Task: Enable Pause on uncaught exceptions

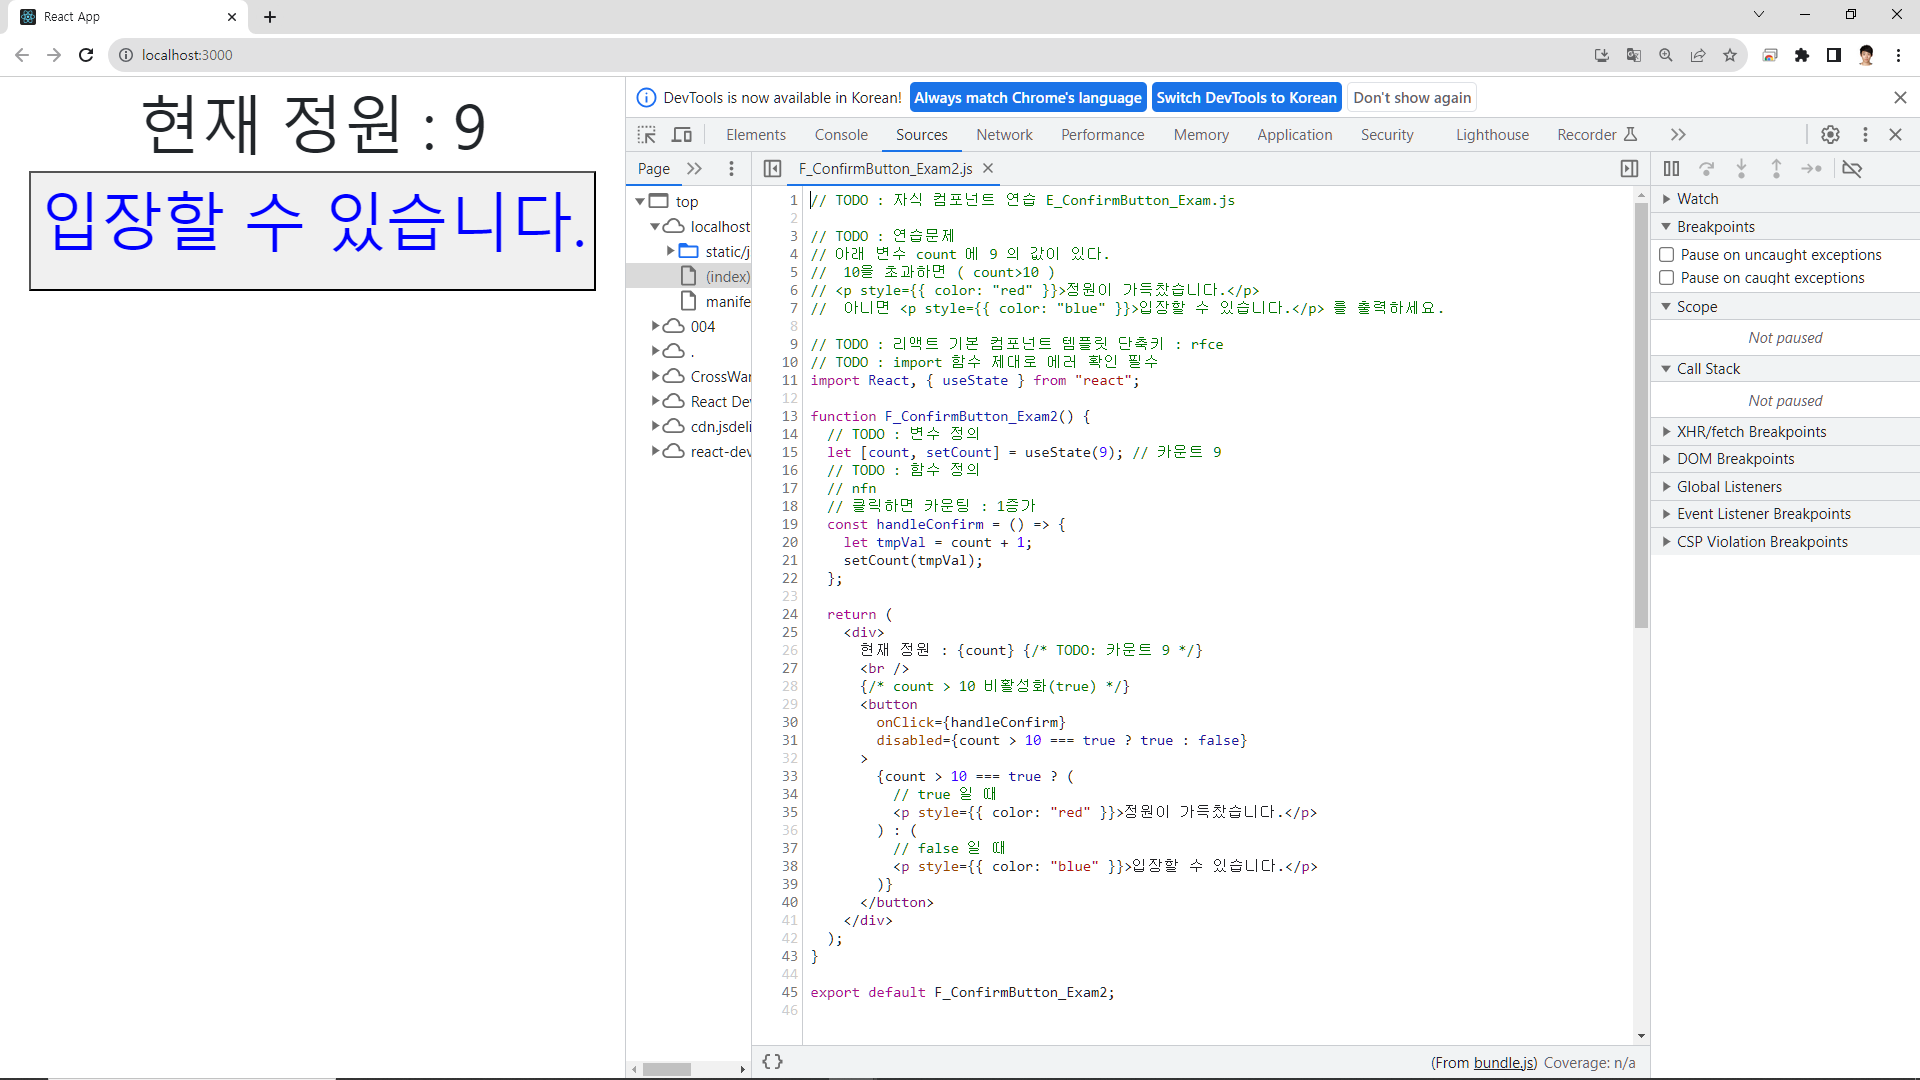Action: coord(1667,255)
